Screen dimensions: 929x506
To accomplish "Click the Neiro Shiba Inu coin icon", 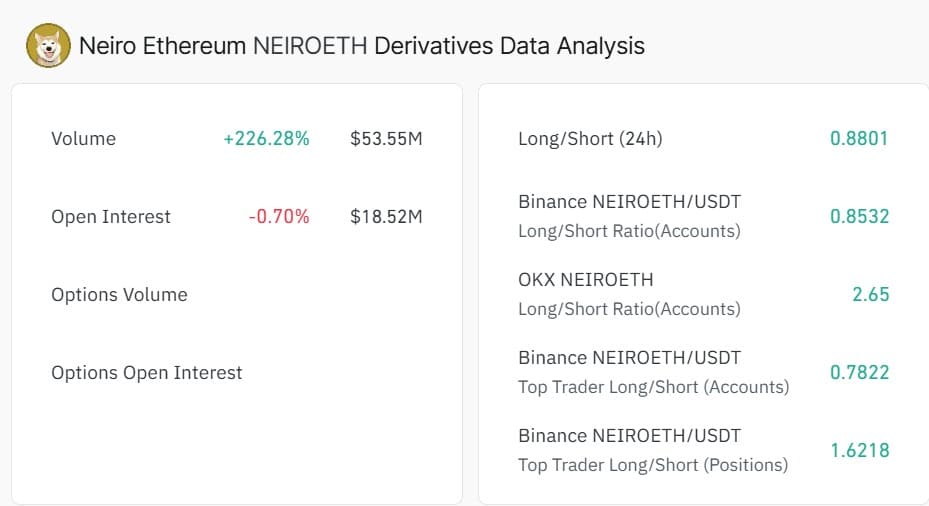I will pos(47,46).
